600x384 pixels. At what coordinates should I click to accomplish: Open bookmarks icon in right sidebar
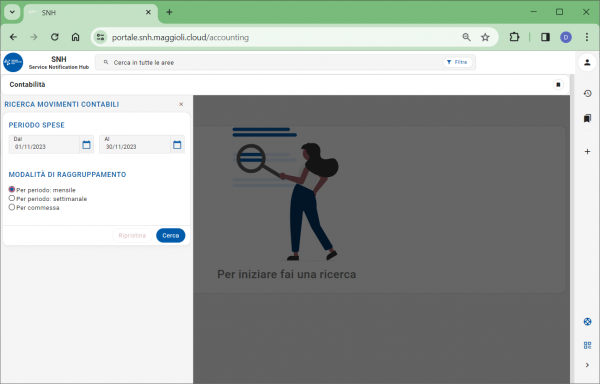coord(587,118)
